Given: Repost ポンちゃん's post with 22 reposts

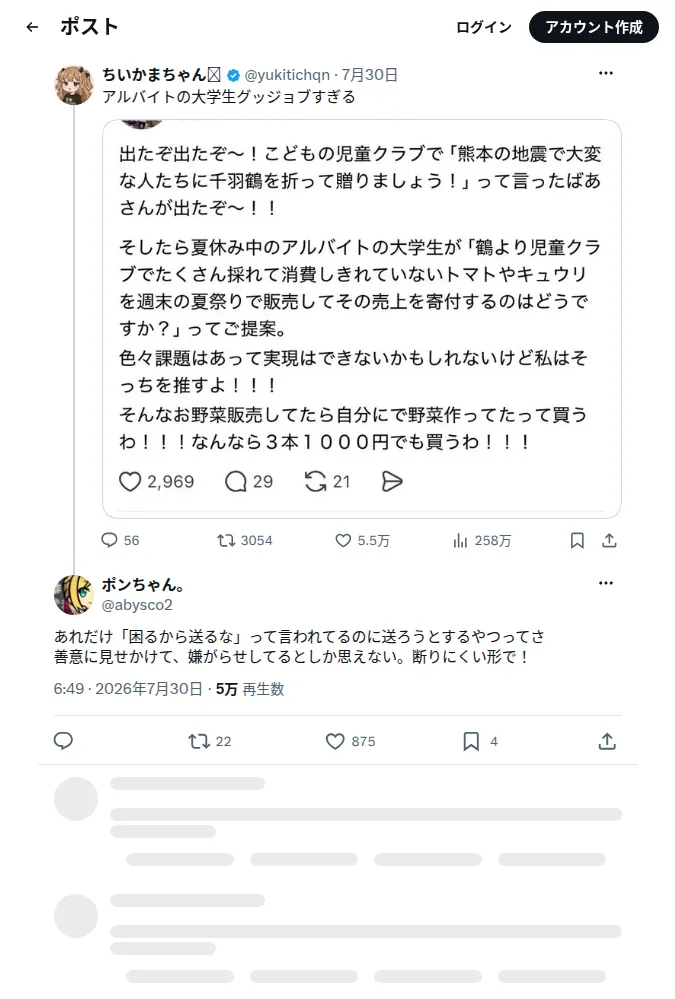Looking at the screenshot, I should (210, 741).
